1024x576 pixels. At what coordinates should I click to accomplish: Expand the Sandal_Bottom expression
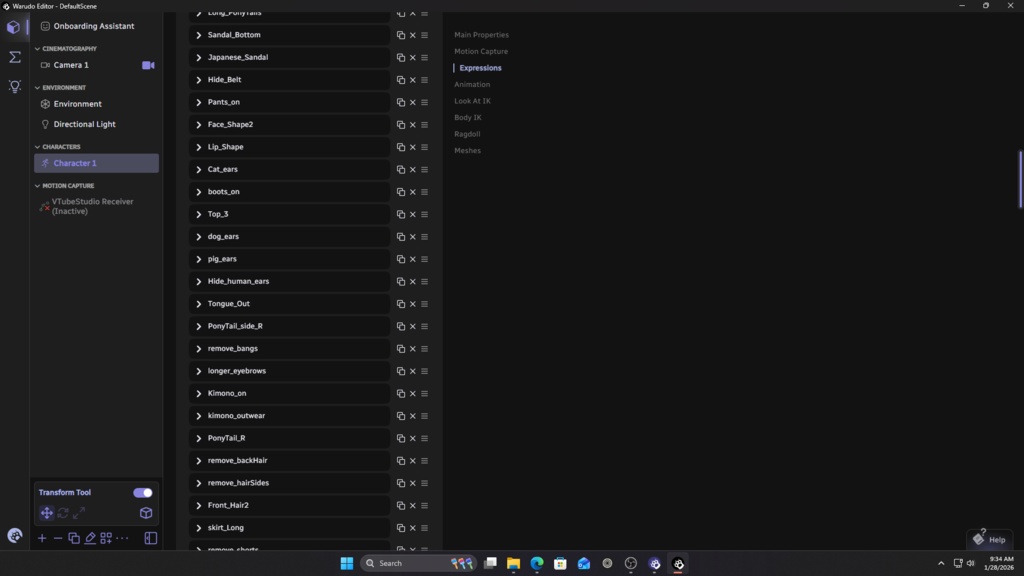pos(199,35)
